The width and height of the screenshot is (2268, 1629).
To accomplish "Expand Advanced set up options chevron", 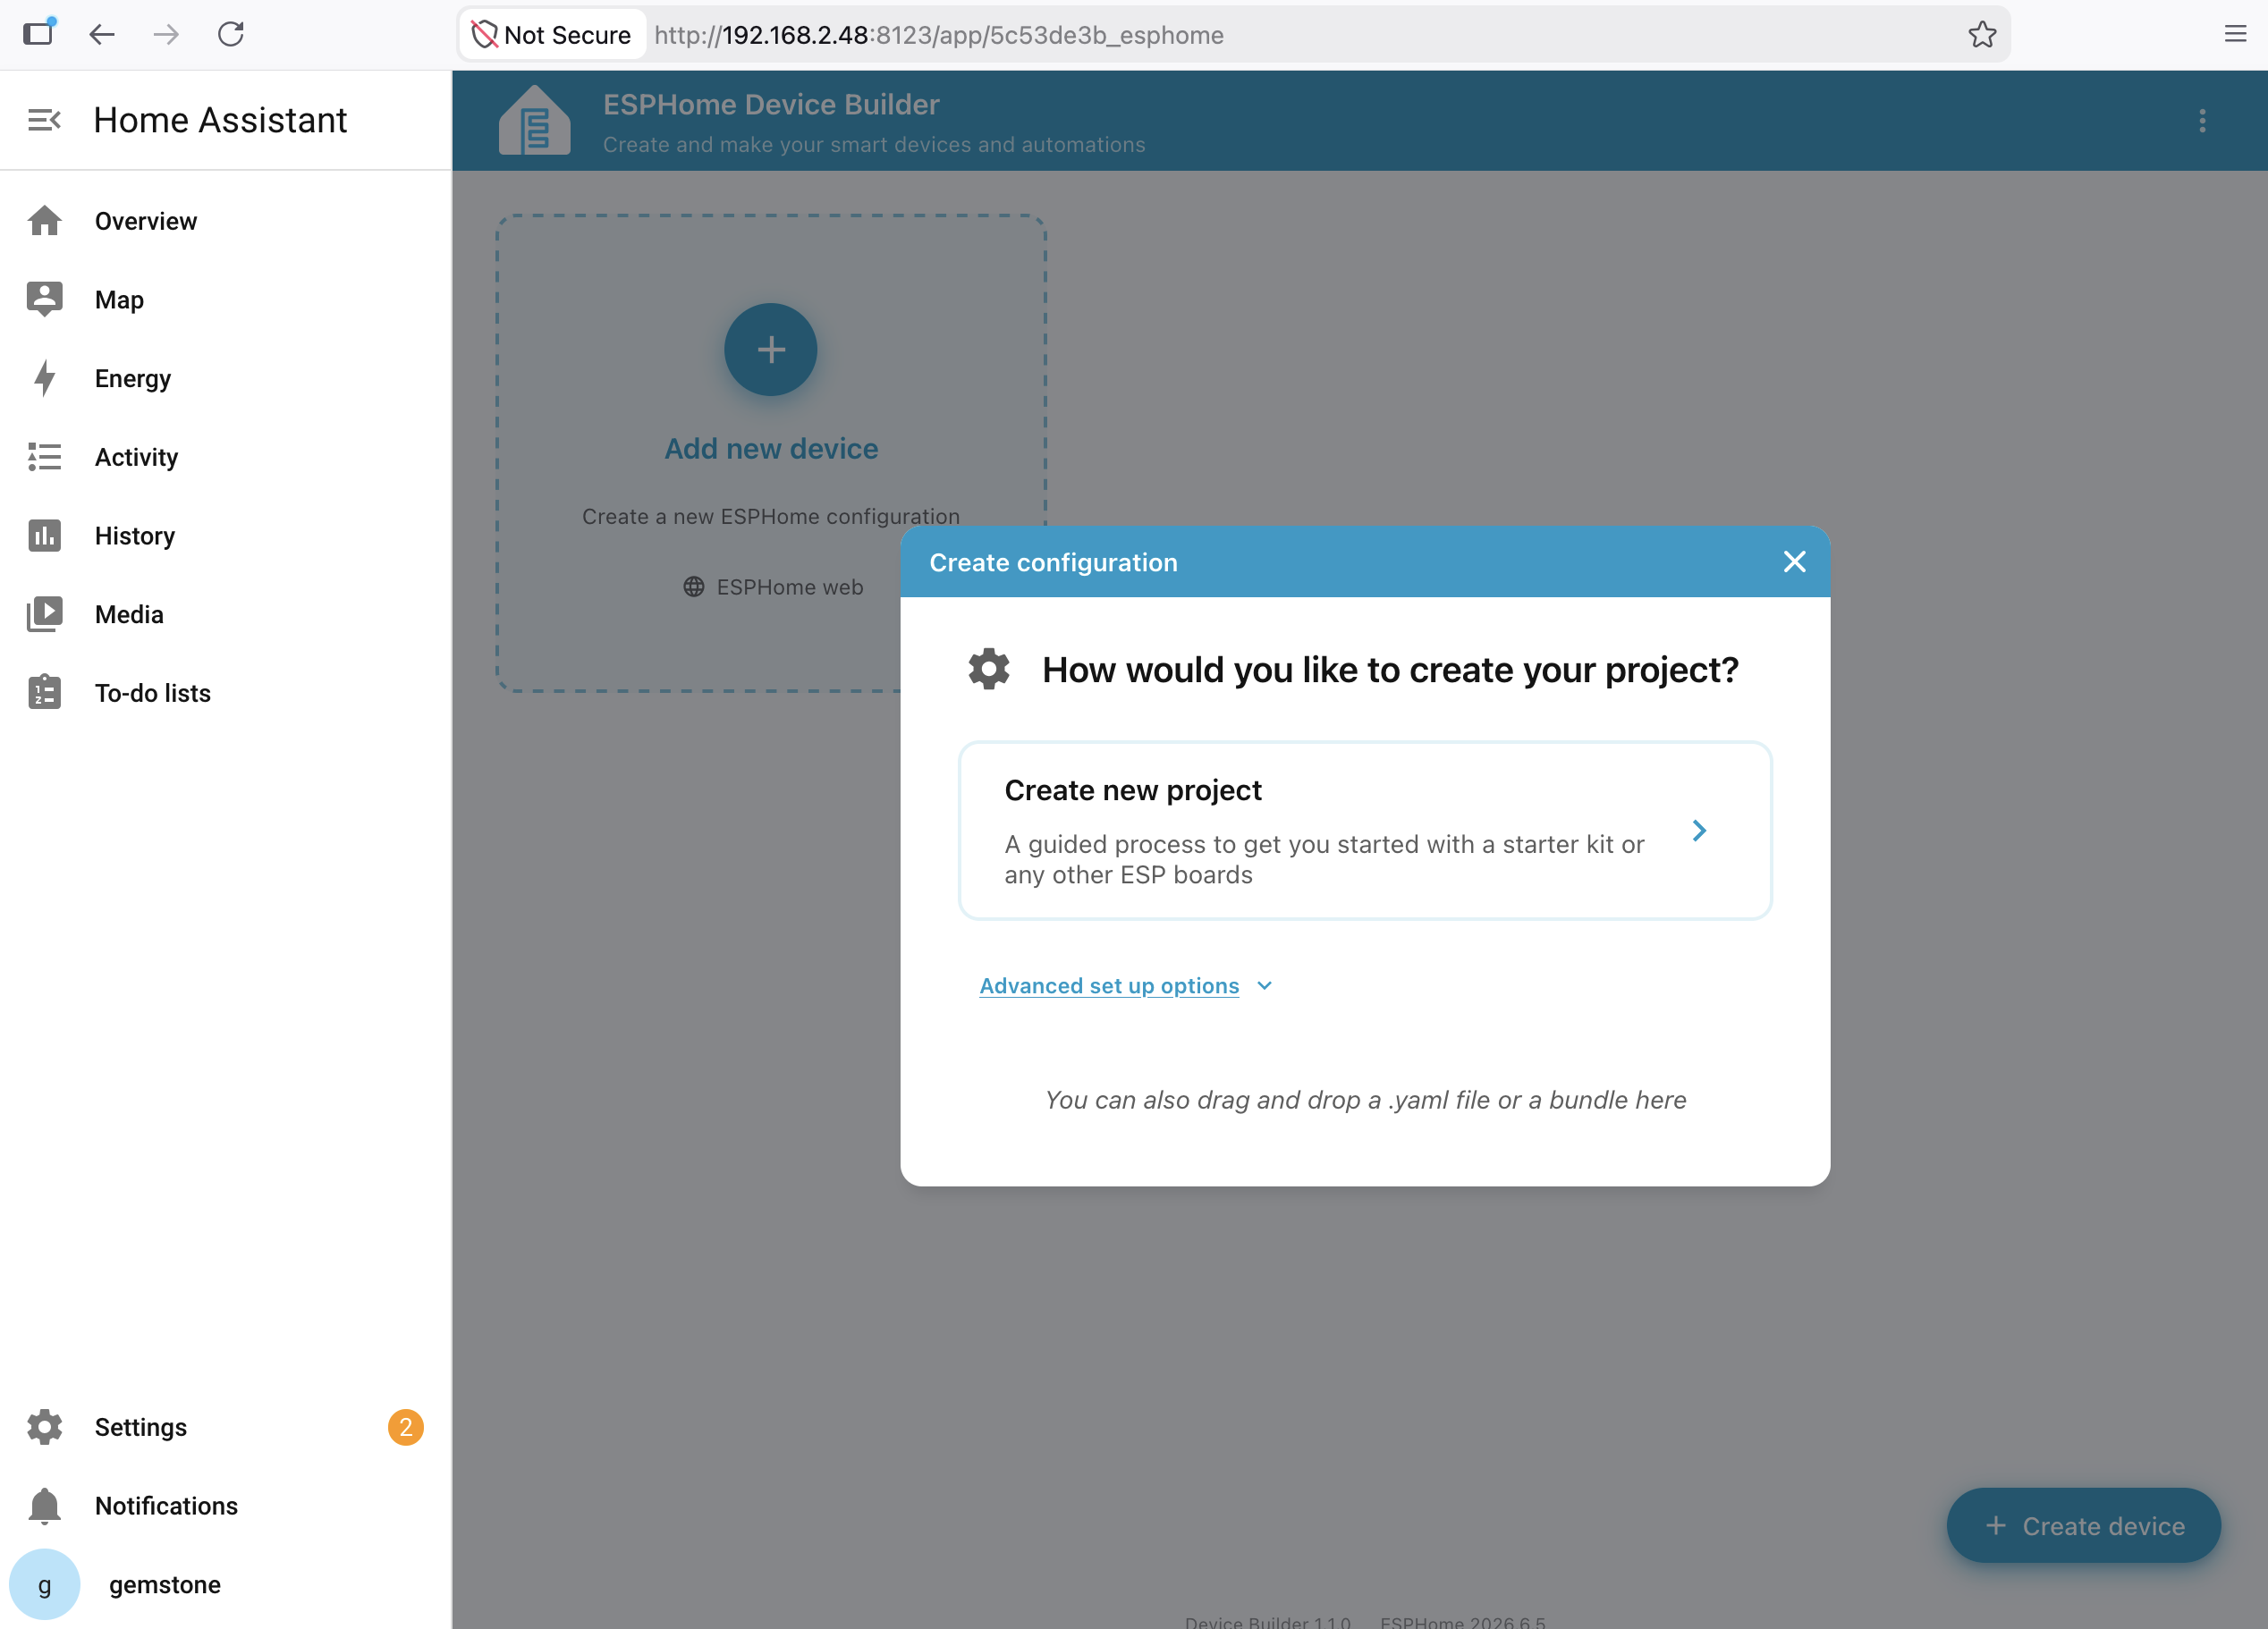I will coord(1264,986).
